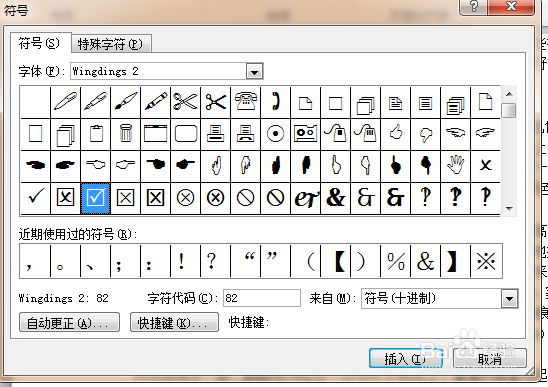Open the 快捷键(K)... shortcut key button

tap(174, 322)
